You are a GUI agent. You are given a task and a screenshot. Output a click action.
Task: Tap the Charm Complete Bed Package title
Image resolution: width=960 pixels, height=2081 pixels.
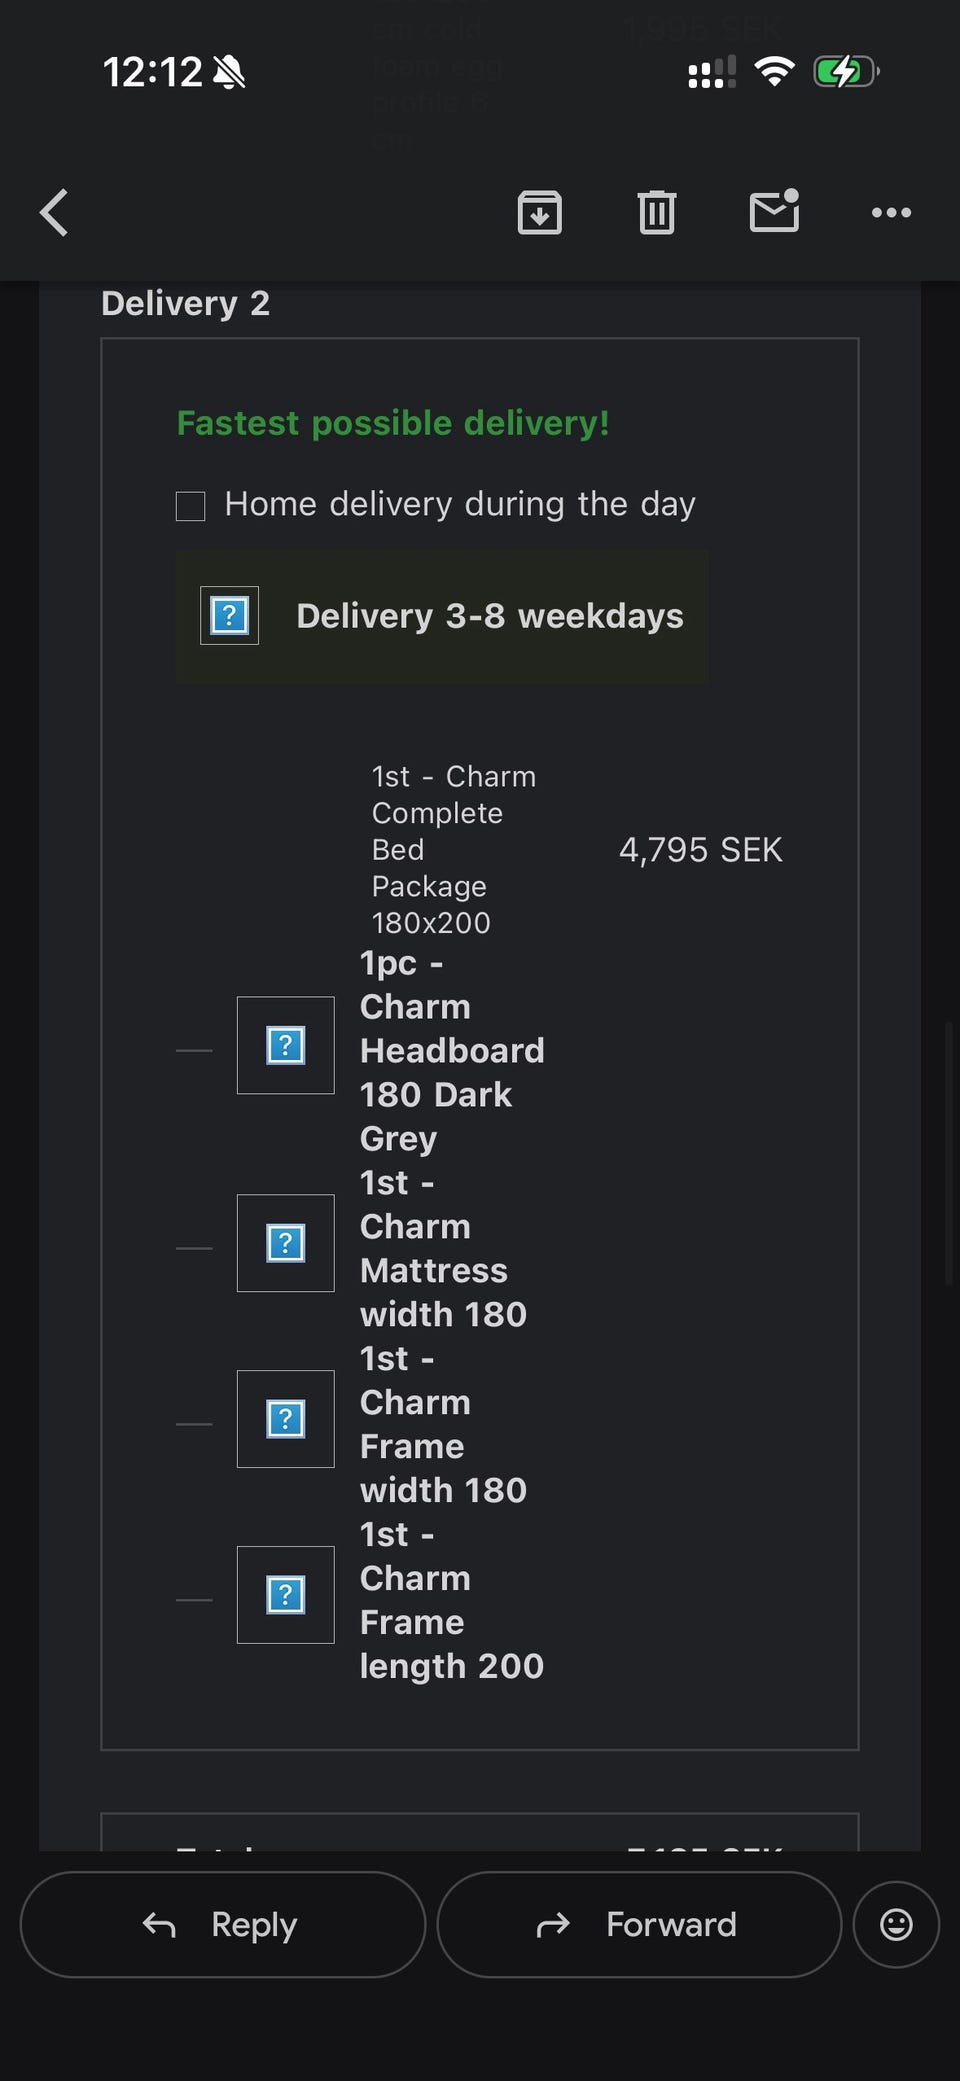point(454,849)
